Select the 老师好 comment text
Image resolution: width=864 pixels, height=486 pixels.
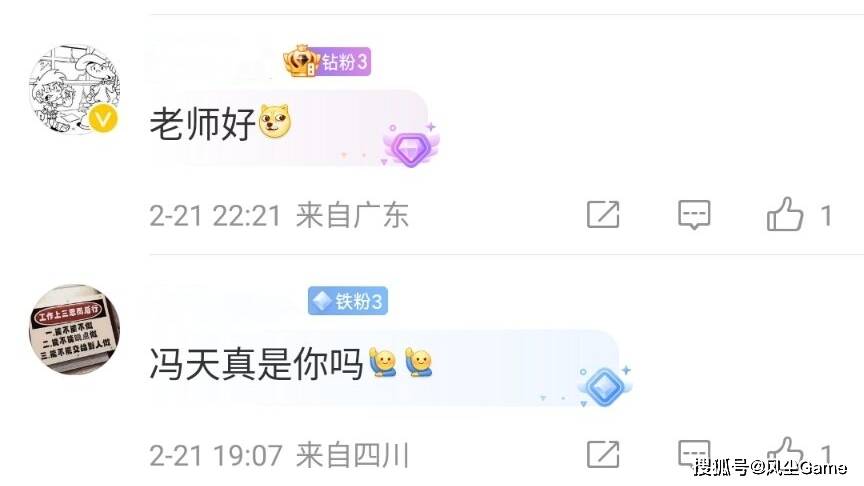point(202,123)
